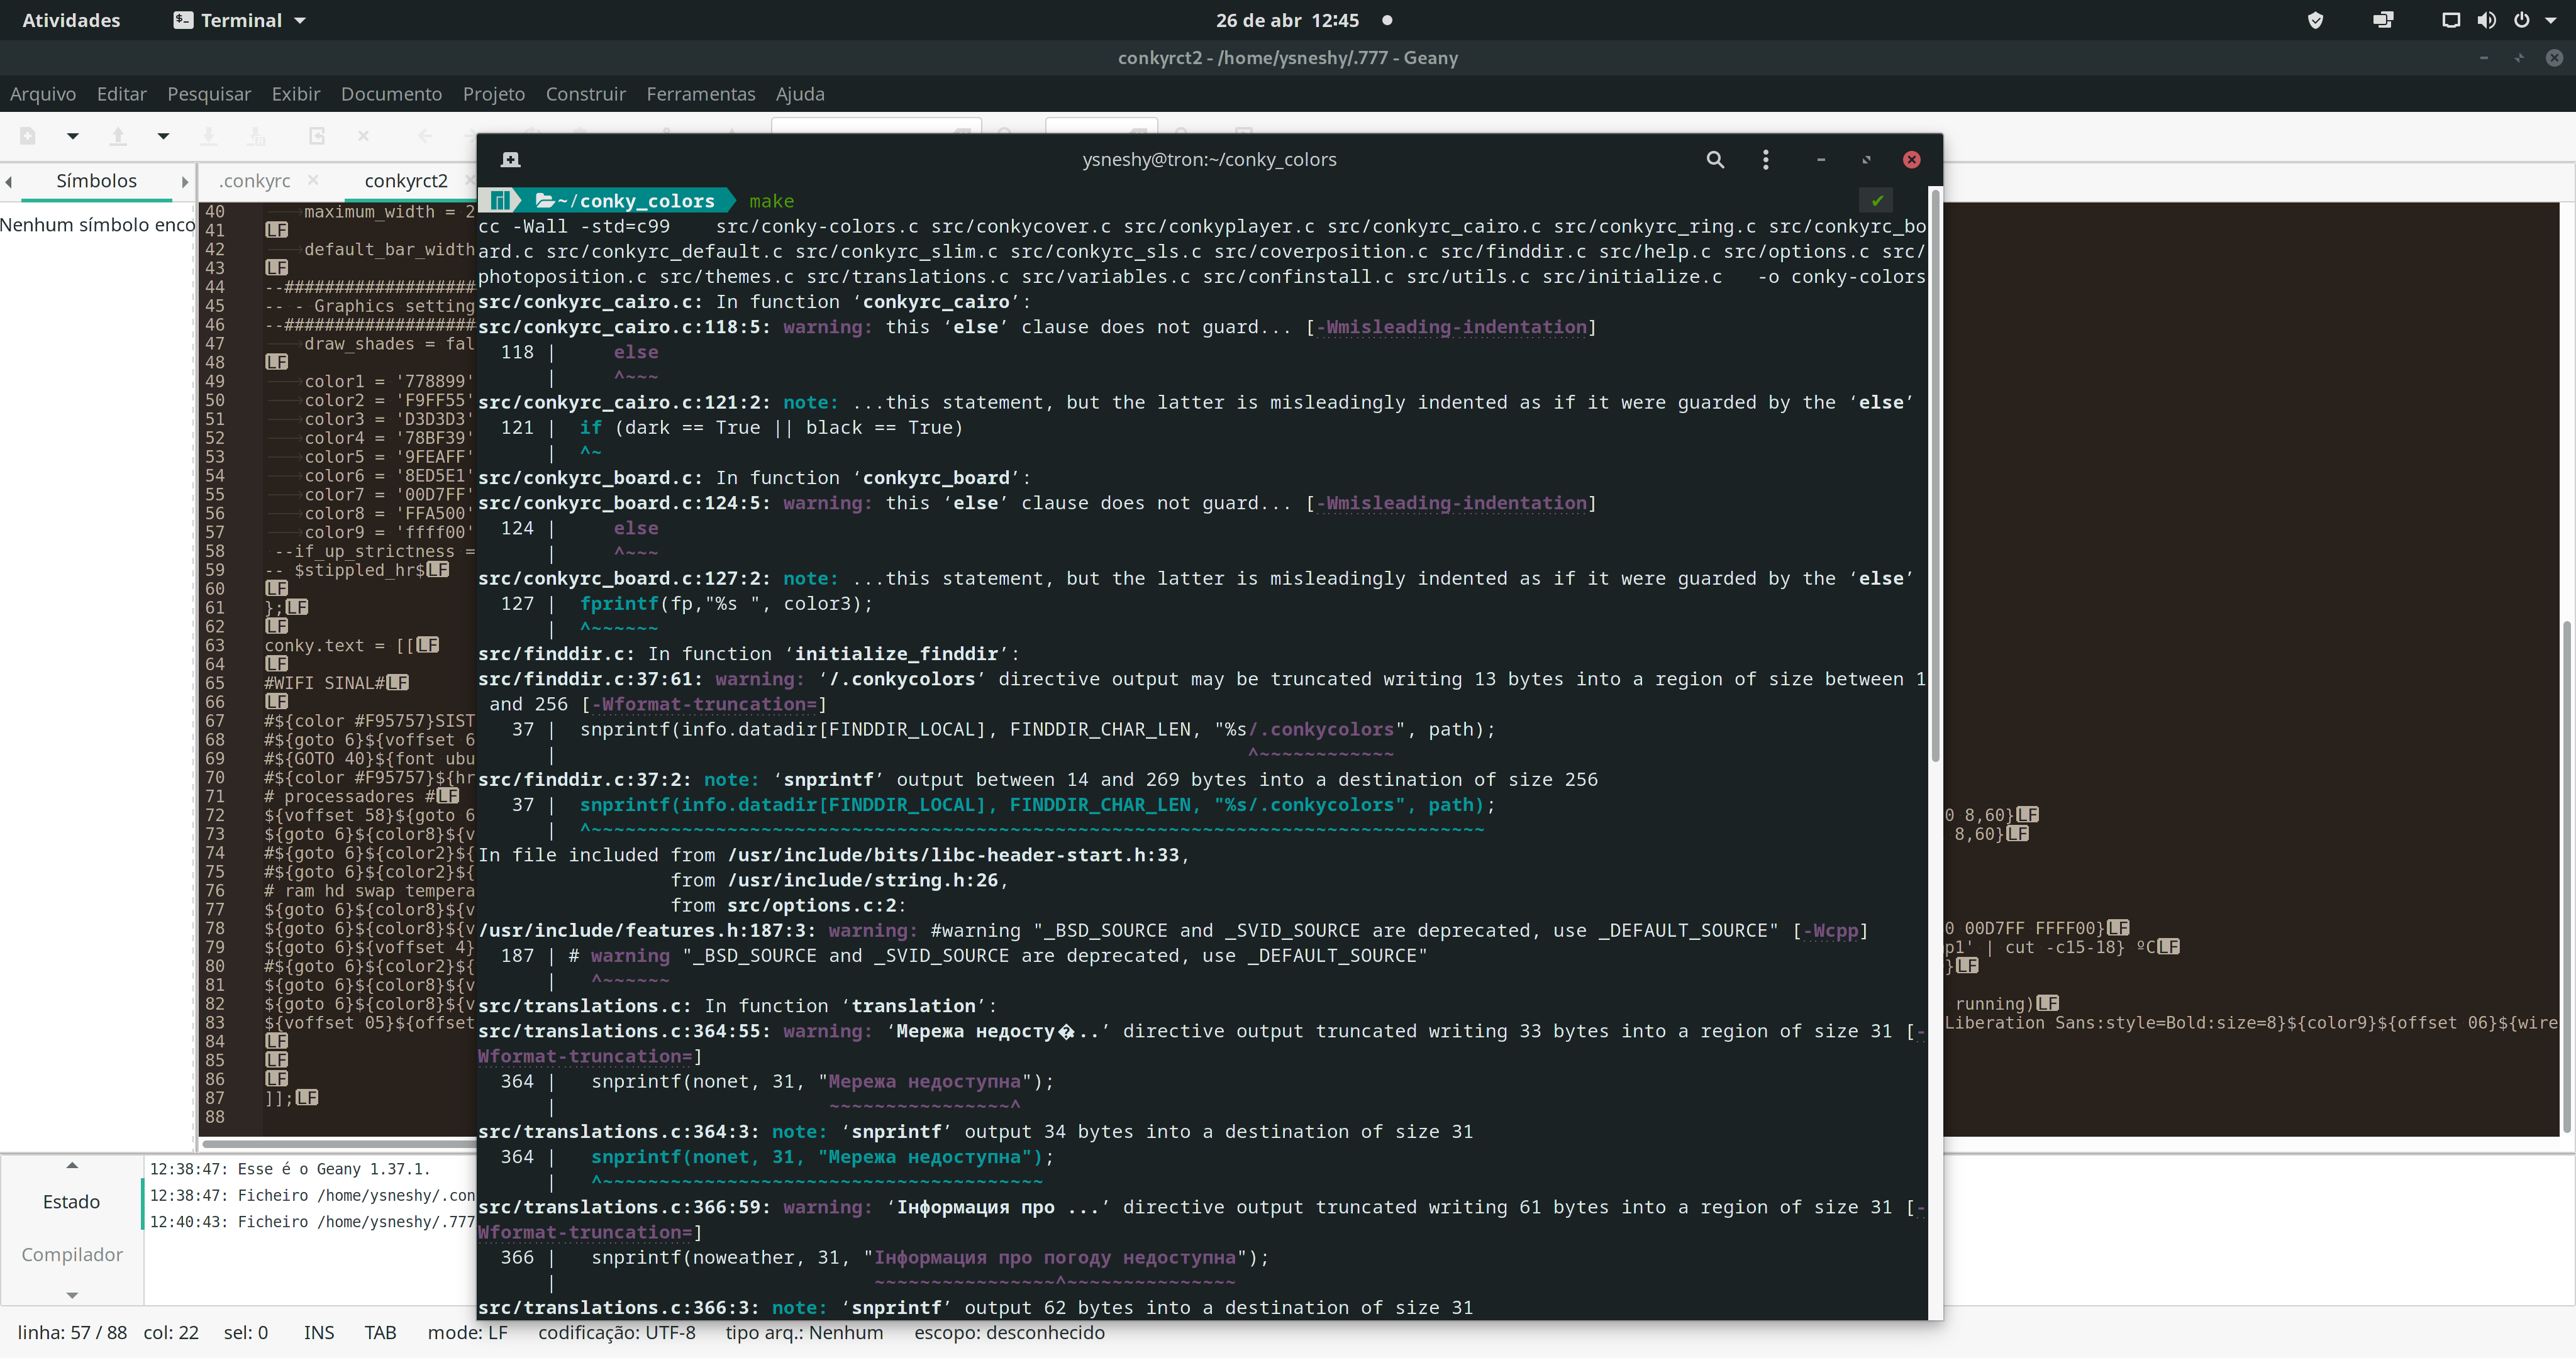Click the terminal vertical scrollbar
Image resolution: width=2576 pixels, height=1358 pixels.
[x=1935, y=475]
